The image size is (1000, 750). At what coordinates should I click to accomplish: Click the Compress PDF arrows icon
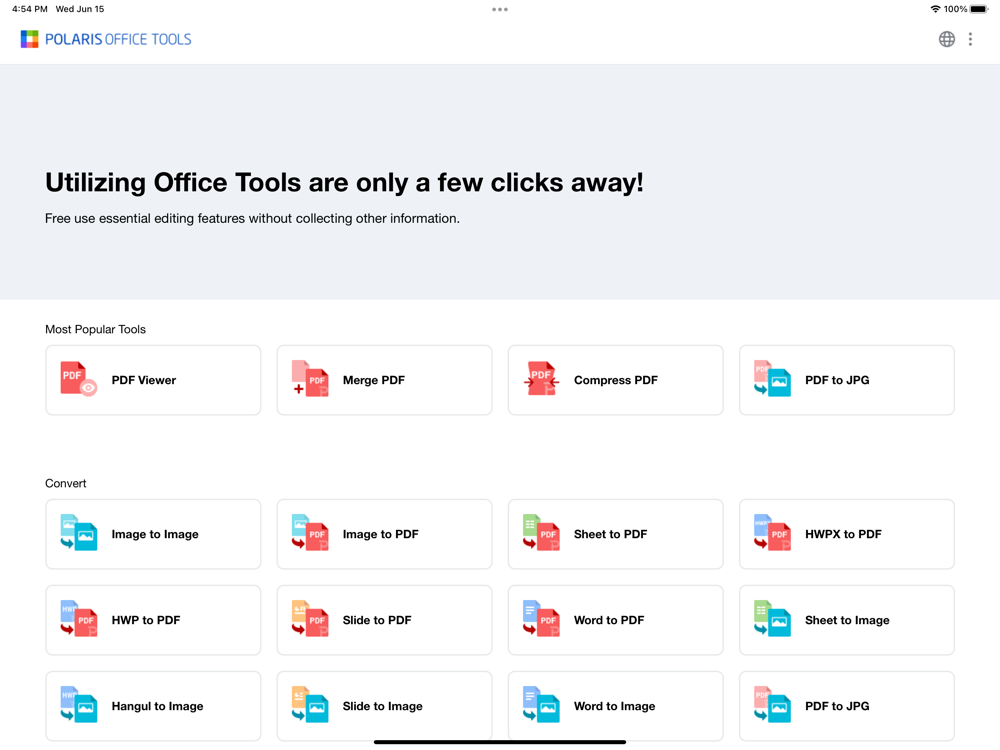[541, 379]
